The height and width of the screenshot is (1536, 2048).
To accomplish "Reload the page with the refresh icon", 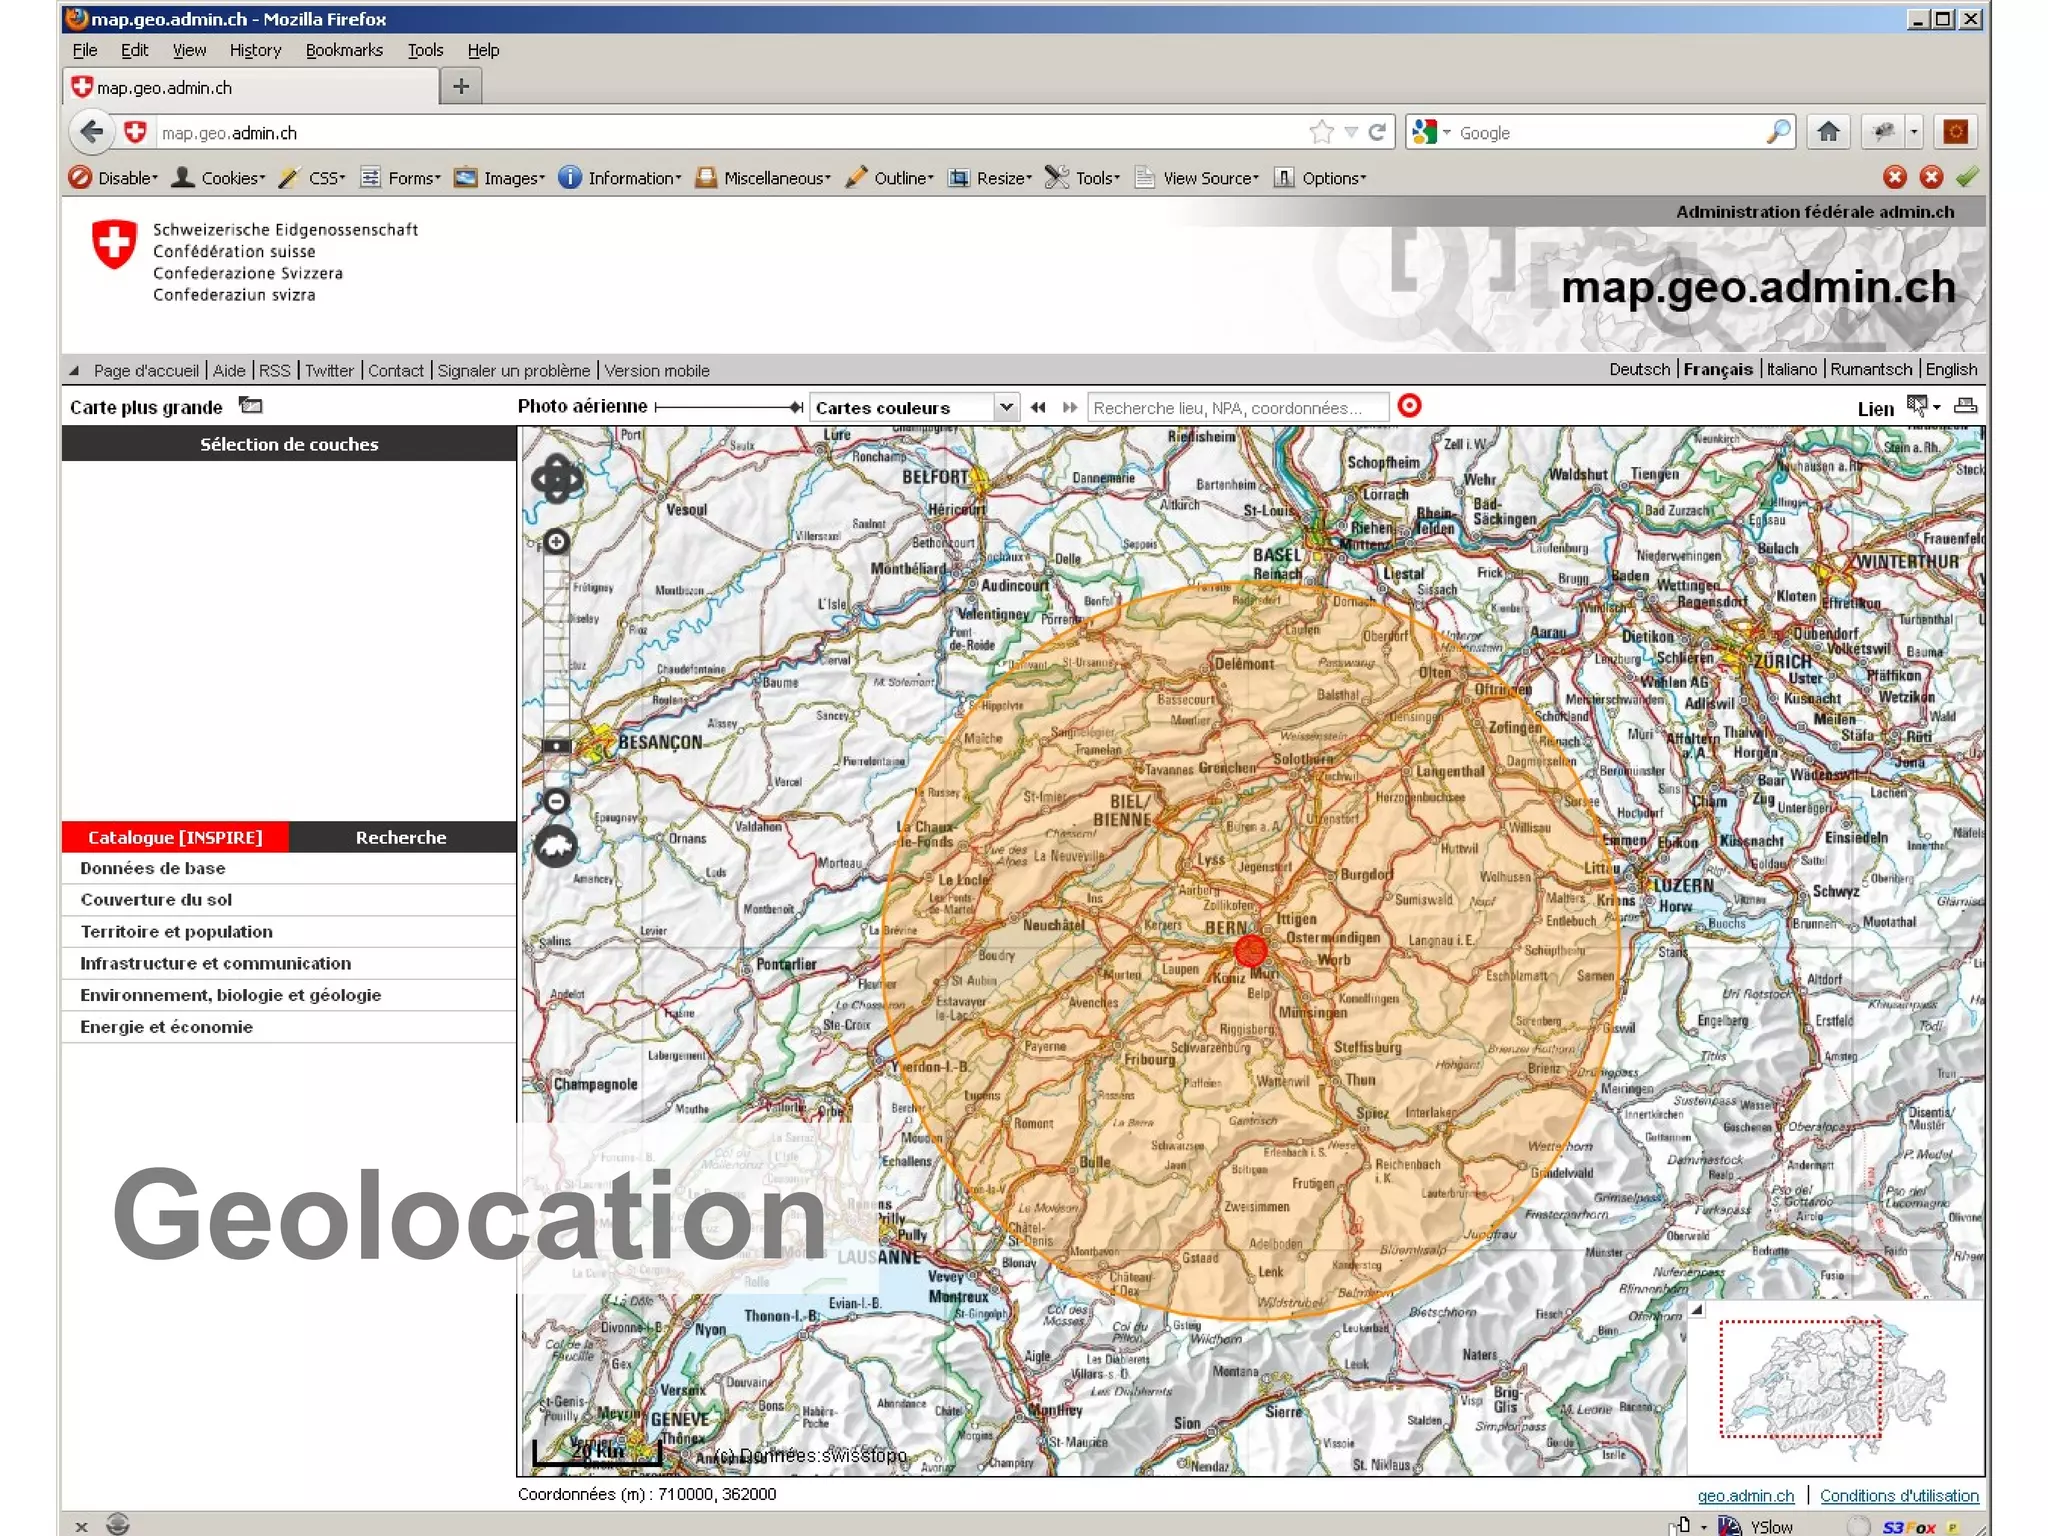I will click(1377, 132).
